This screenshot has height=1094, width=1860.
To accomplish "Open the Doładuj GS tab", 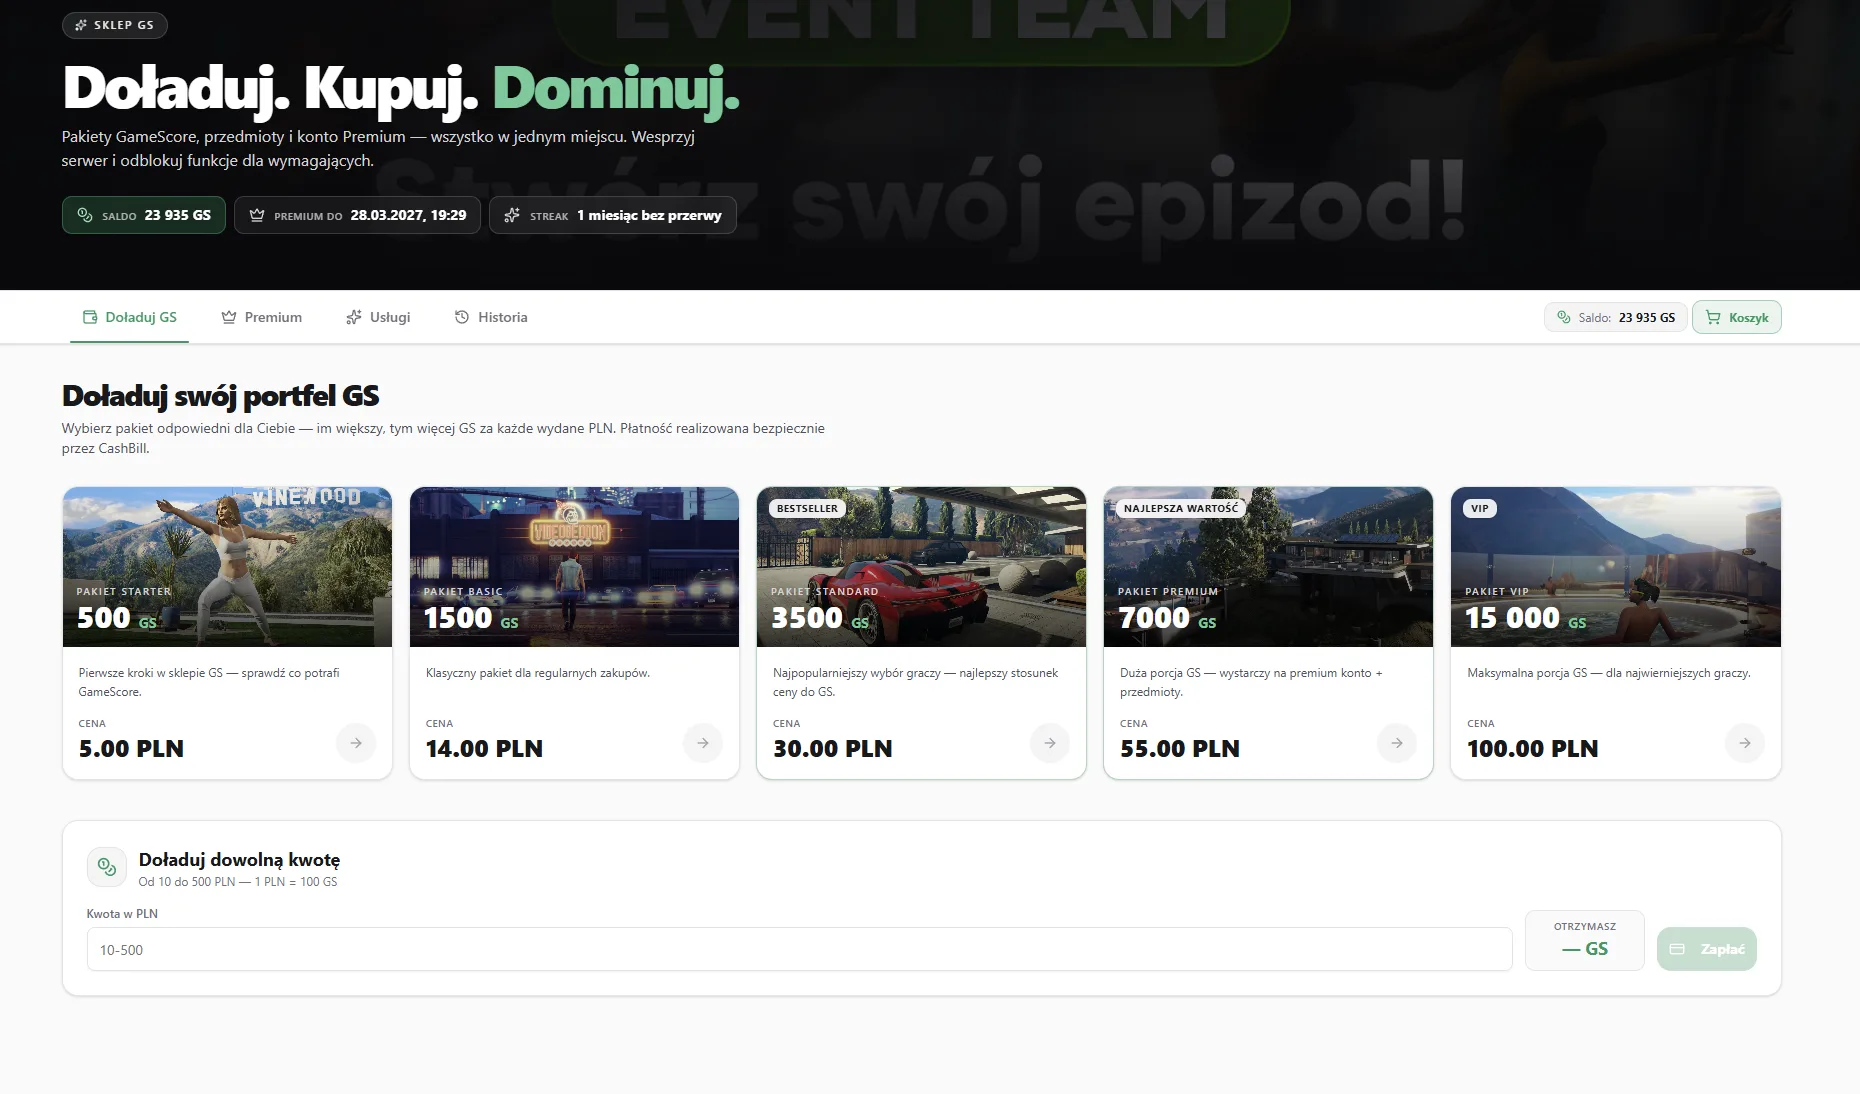I will pos(129,317).
